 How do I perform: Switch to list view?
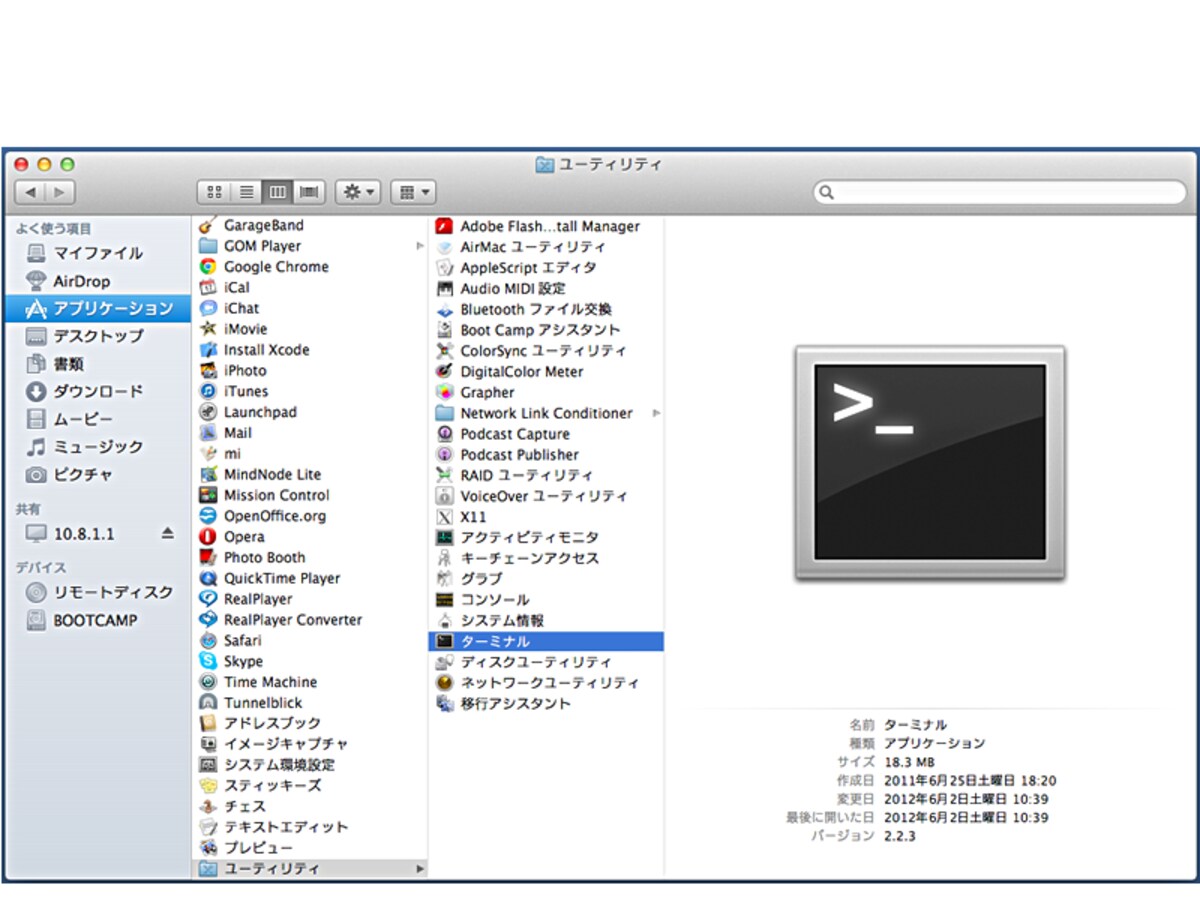pyautogui.click(x=246, y=192)
